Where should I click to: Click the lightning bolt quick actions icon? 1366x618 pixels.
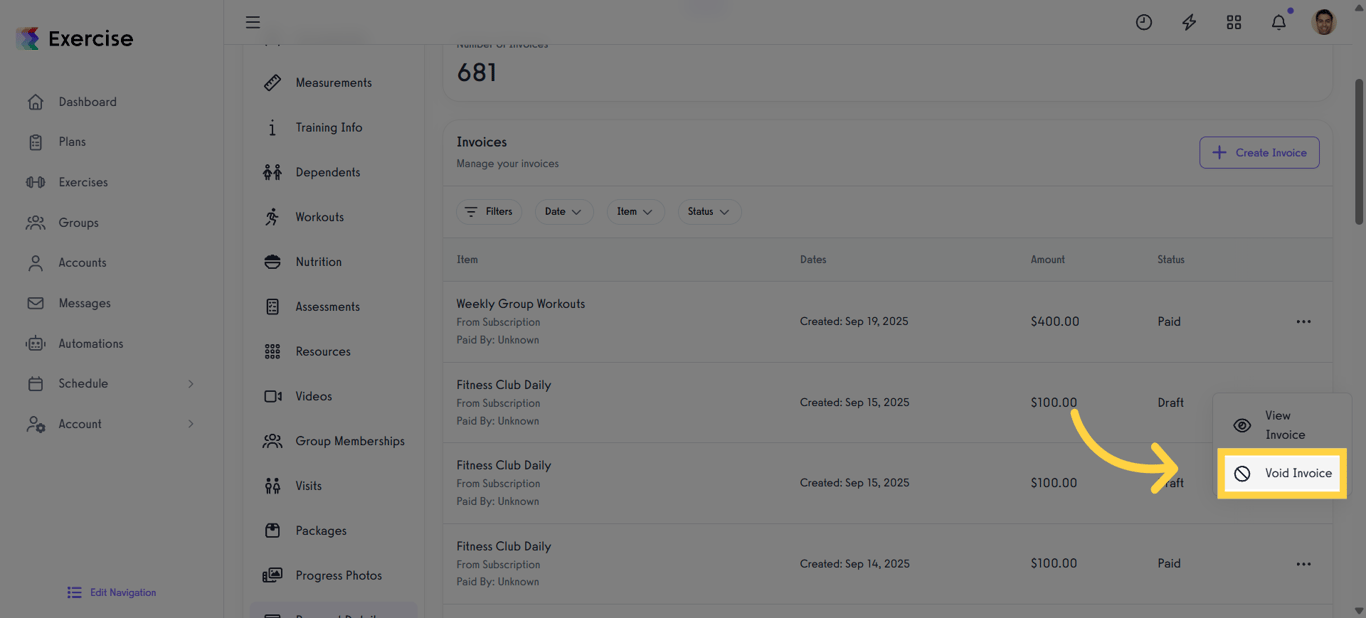pyautogui.click(x=1189, y=22)
